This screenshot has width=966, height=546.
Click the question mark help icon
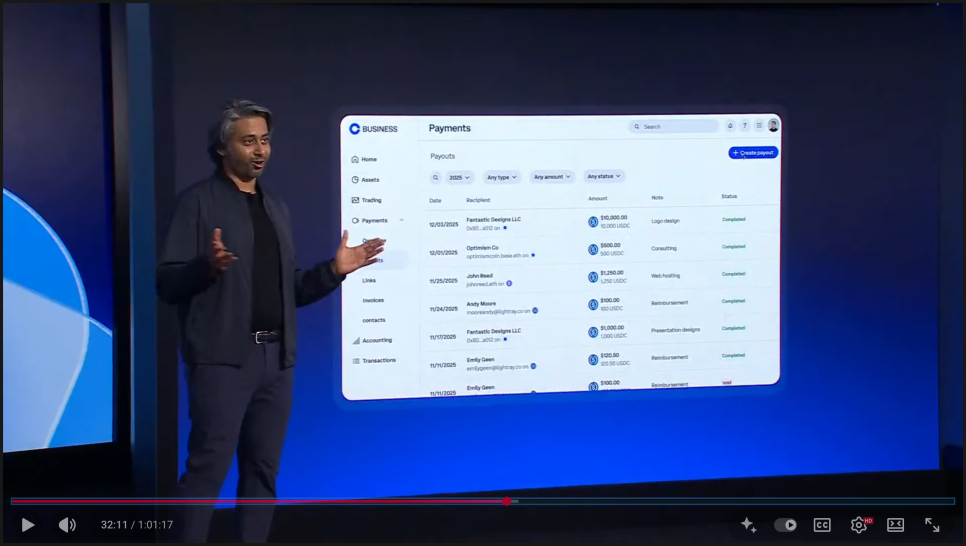click(744, 126)
